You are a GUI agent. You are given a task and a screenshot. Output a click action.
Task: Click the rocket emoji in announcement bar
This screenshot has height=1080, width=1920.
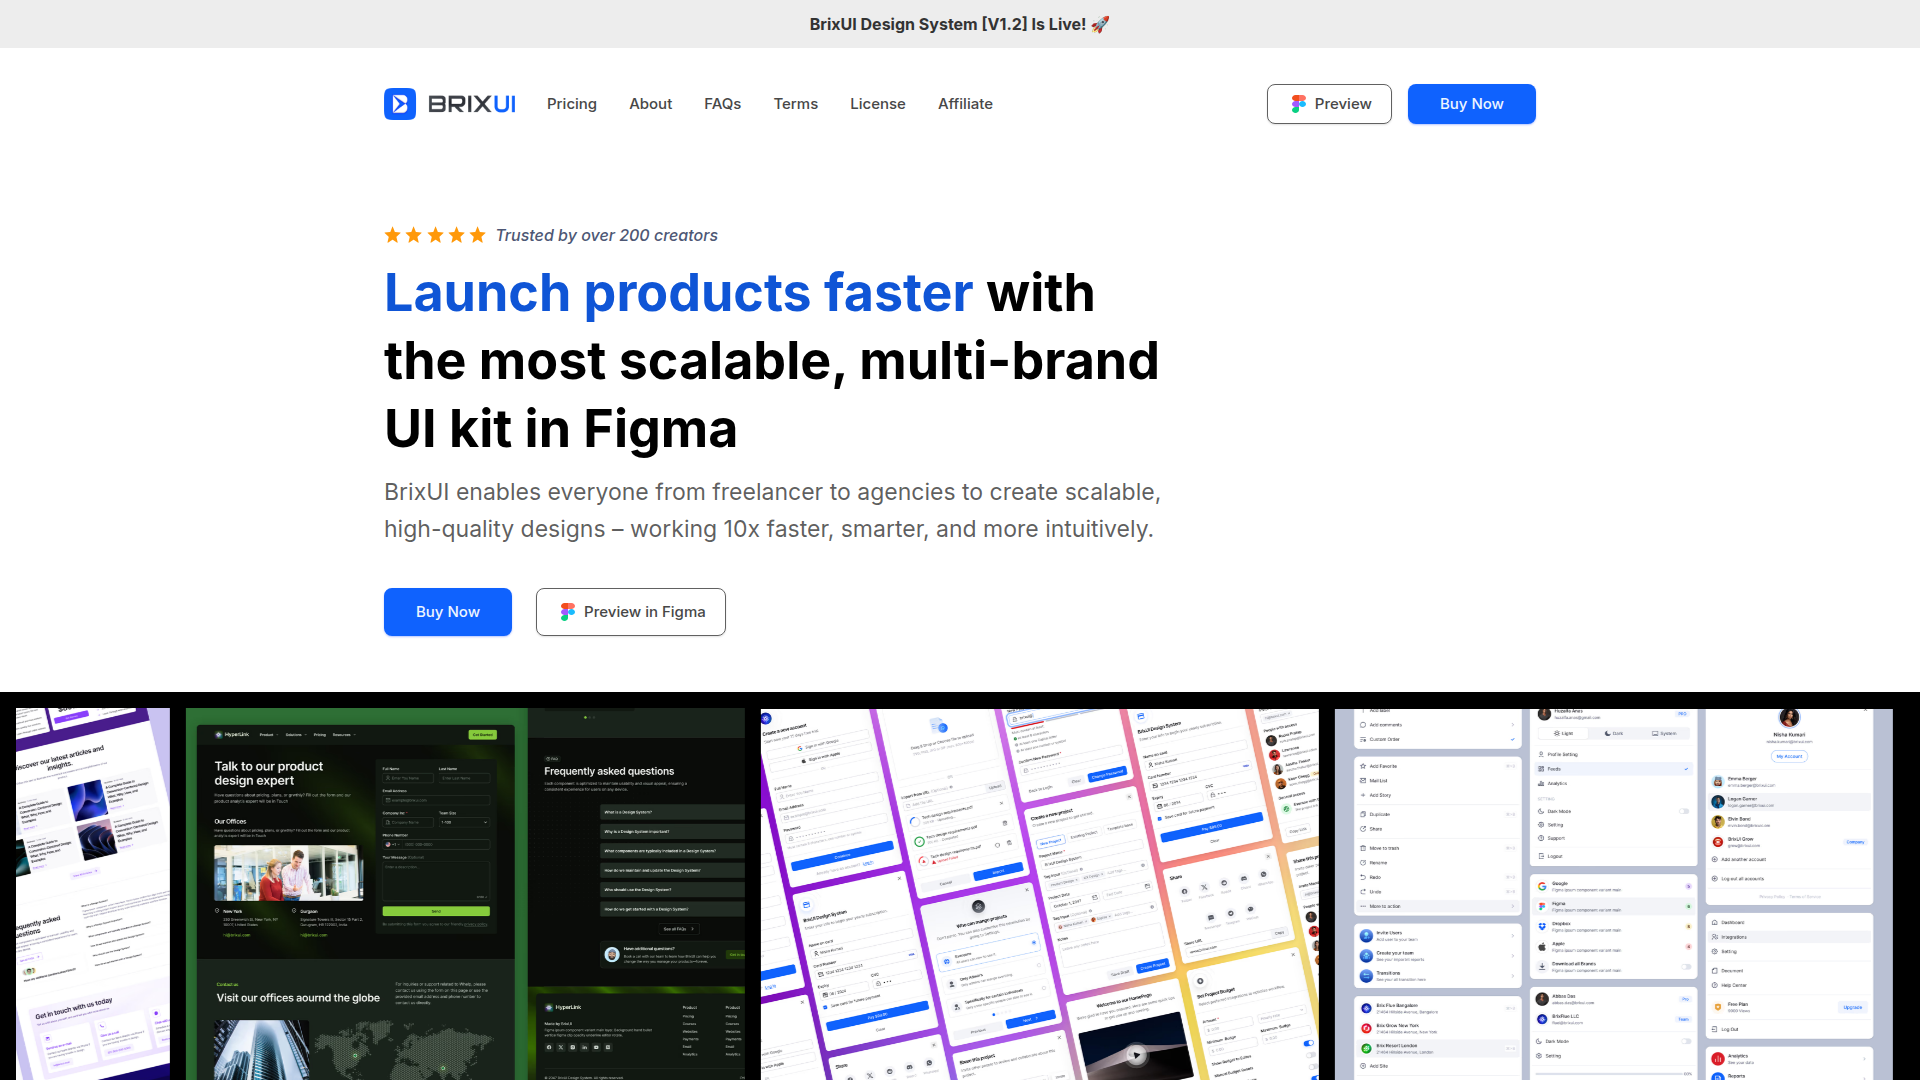point(1100,24)
